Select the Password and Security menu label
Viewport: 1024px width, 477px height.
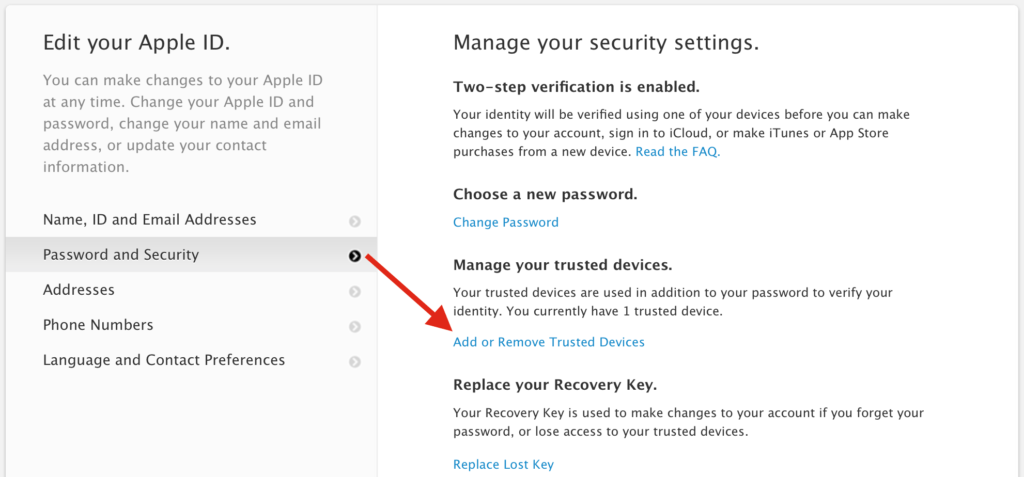(121, 255)
